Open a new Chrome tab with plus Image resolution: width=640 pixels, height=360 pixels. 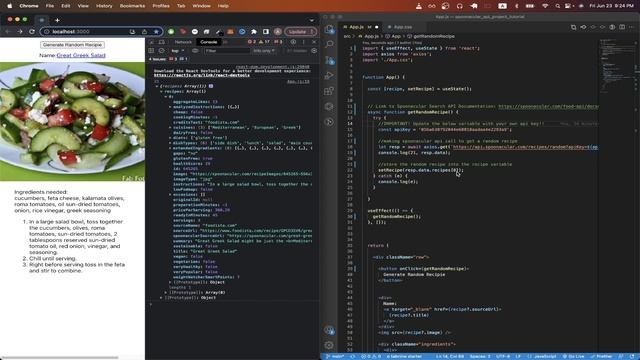point(57,20)
